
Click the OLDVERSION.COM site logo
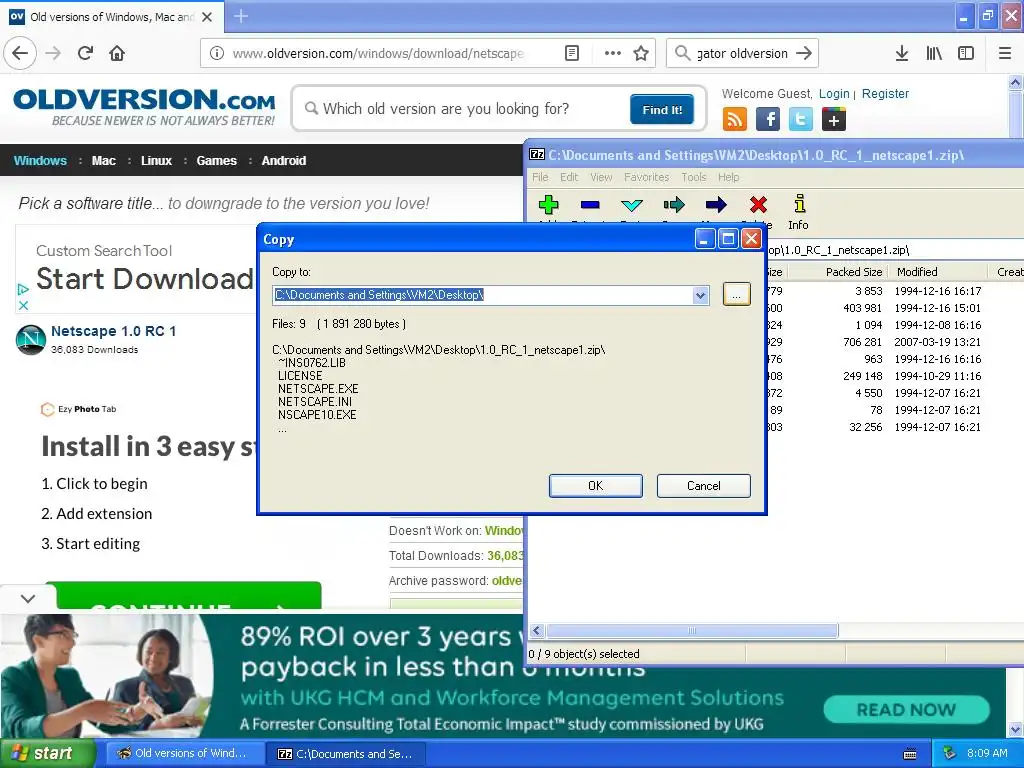144,107
